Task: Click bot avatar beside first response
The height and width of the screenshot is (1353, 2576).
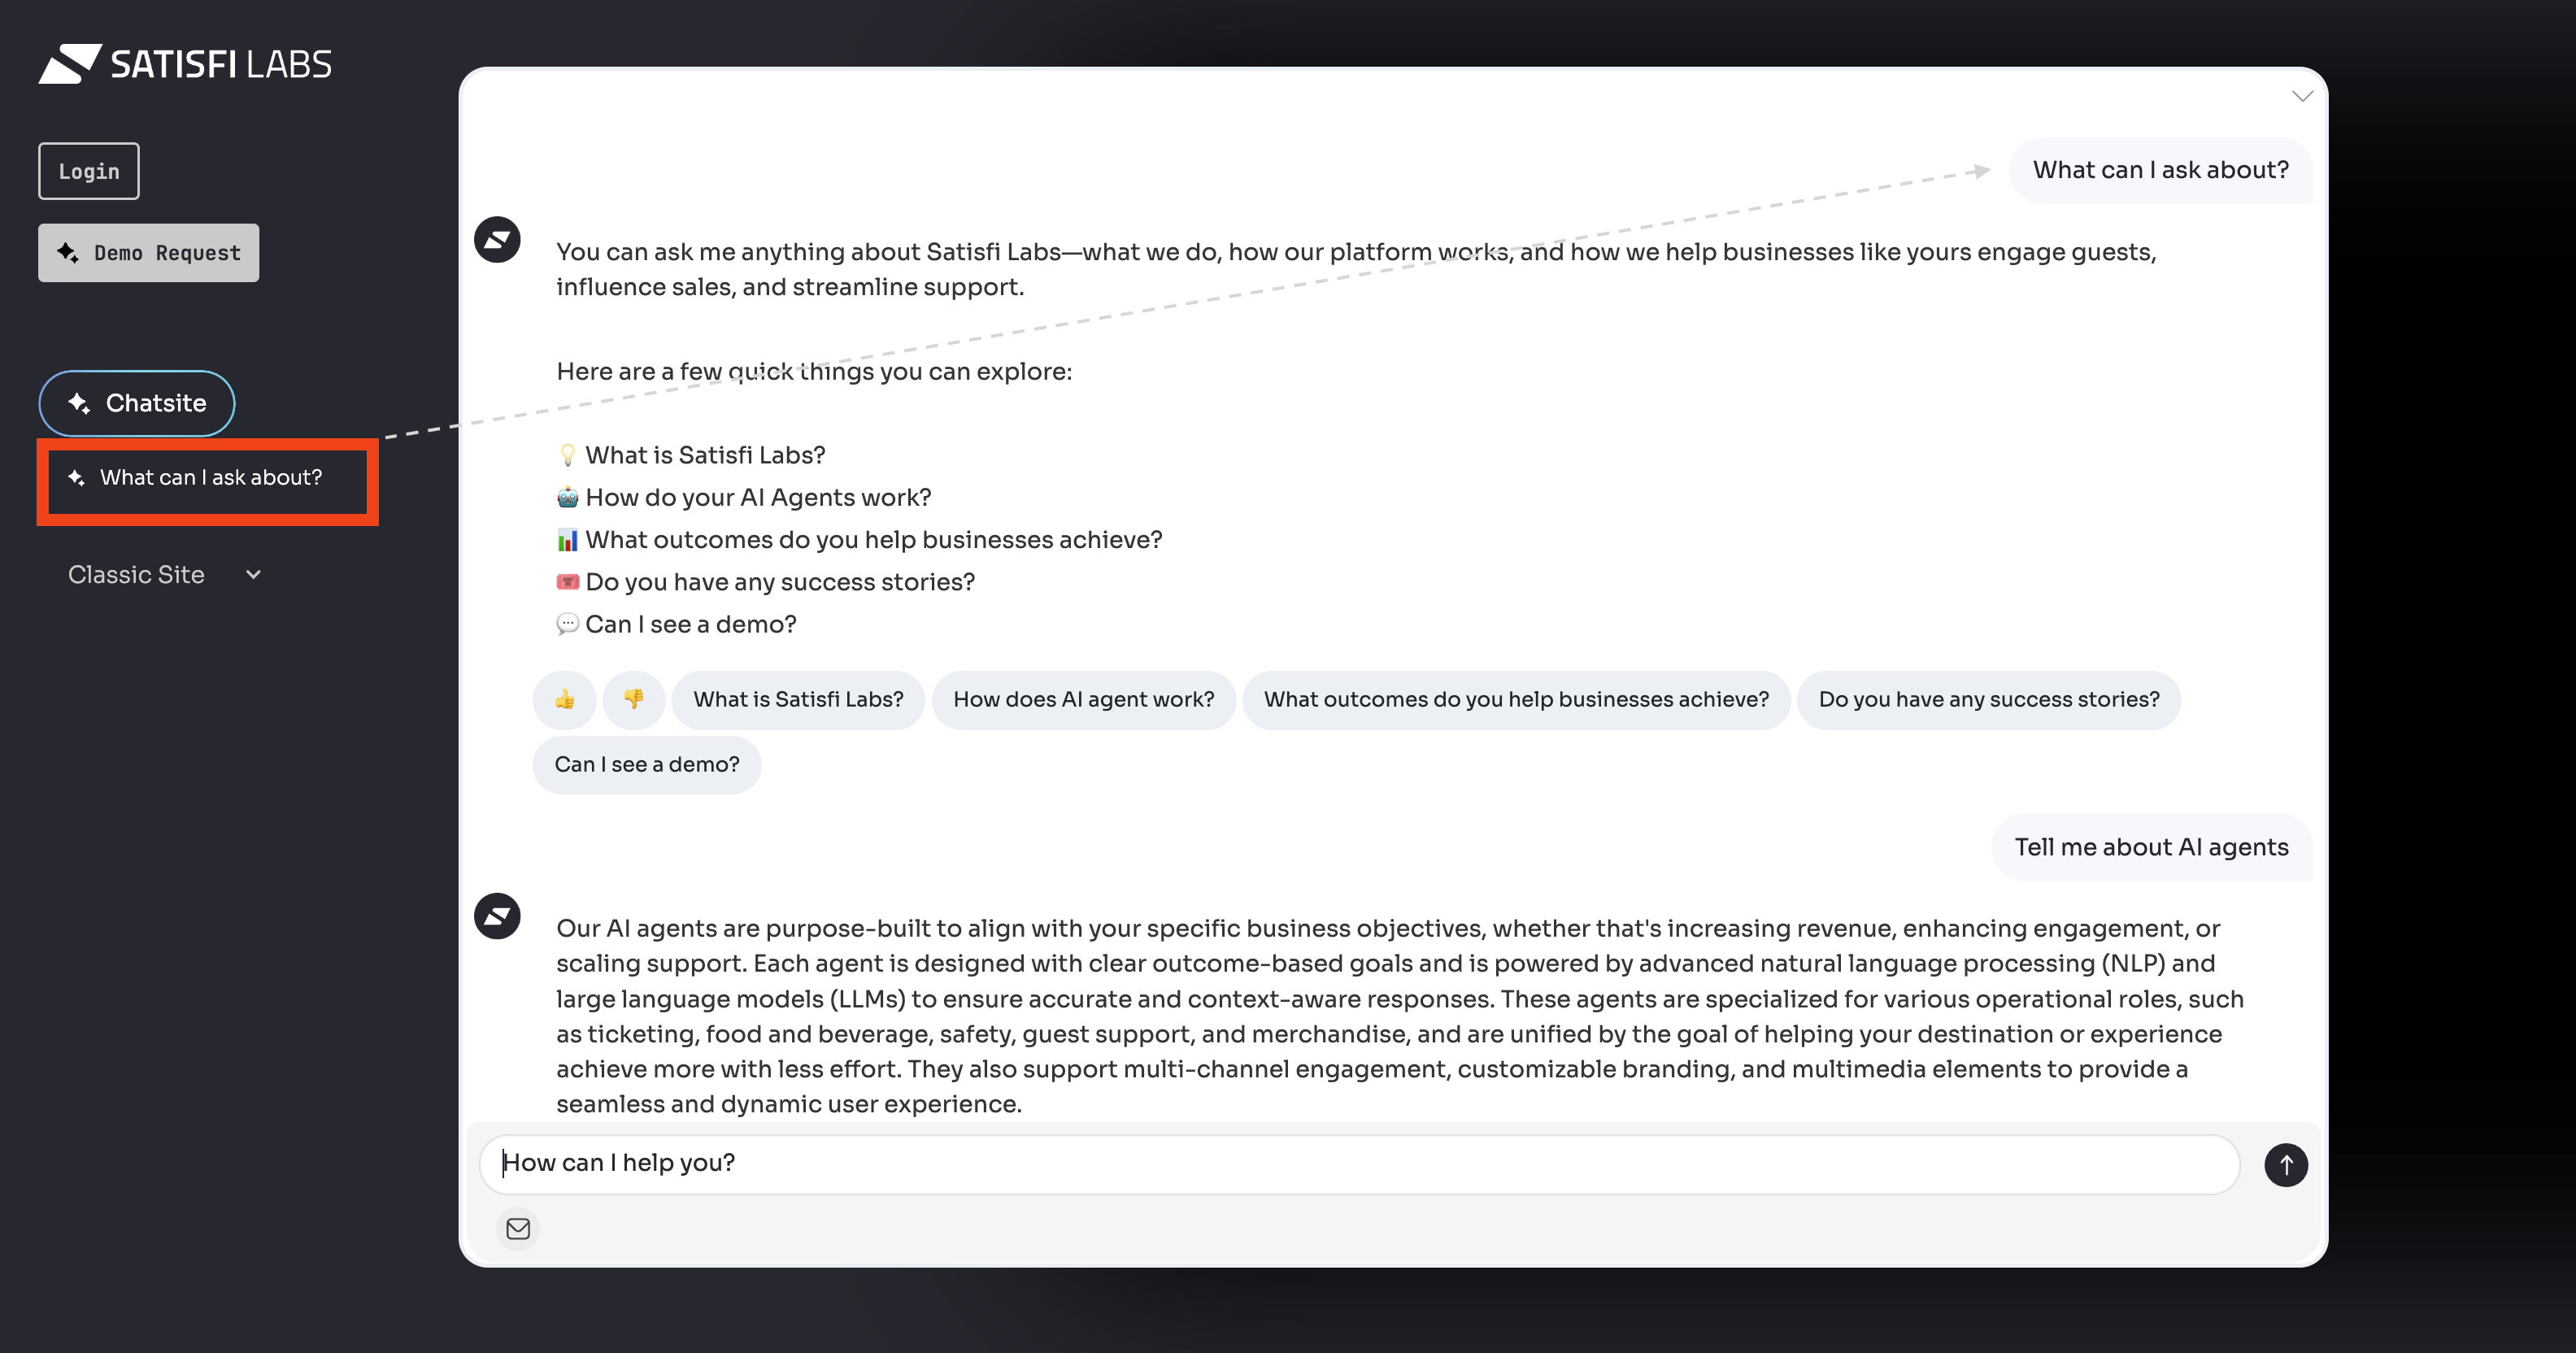Action: pyautogui.click(x=497, y=240)
